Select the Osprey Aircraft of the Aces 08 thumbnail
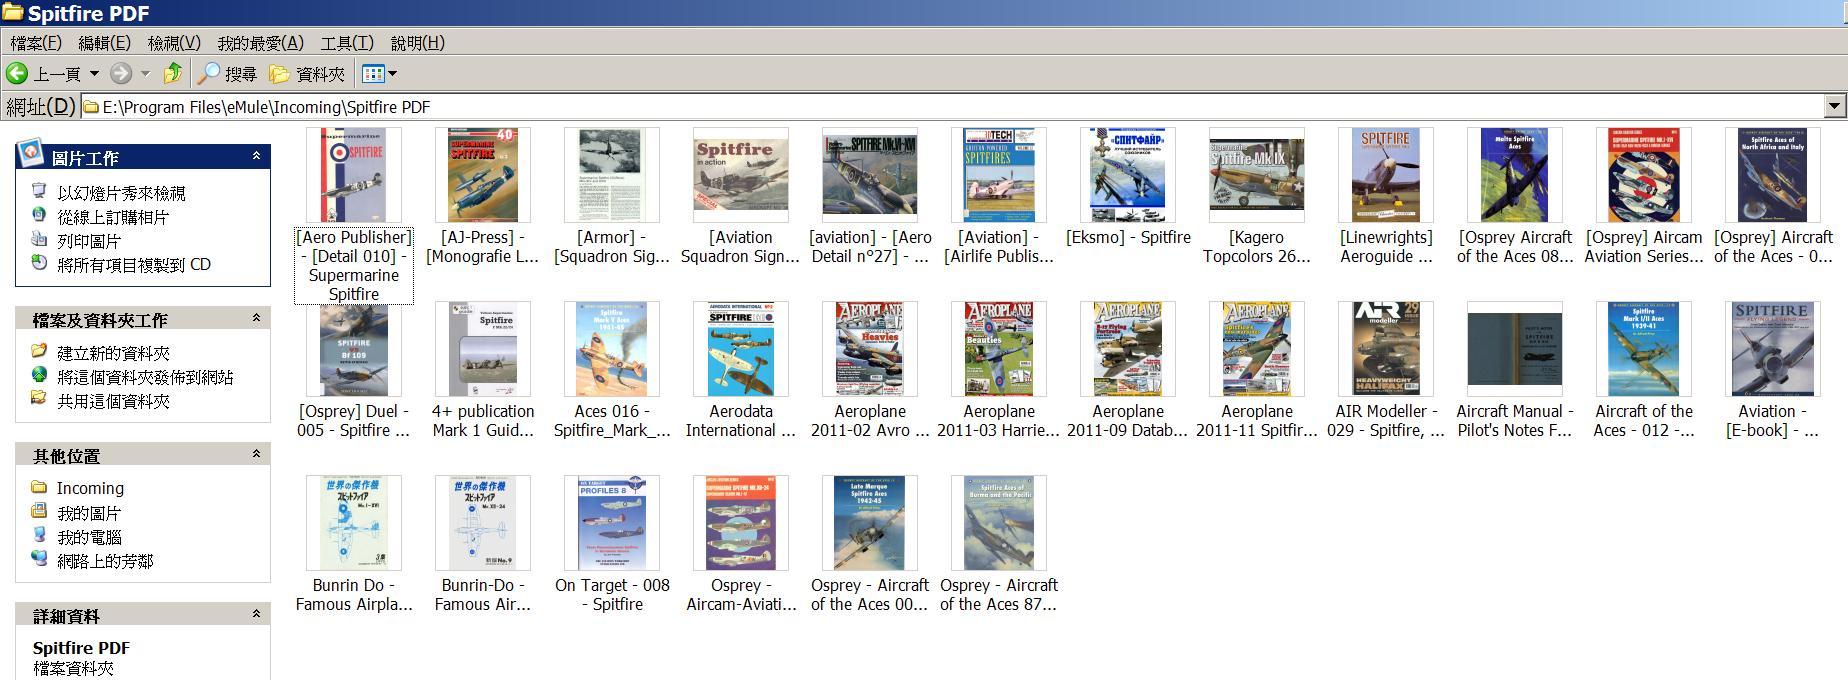Viewport: 1848px width, 680px height. coord(1515,175)
